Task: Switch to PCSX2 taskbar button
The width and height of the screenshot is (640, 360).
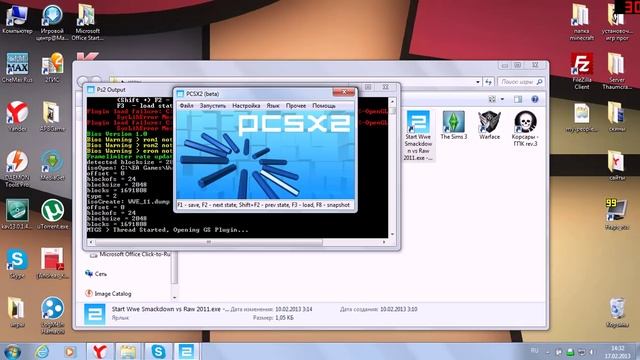Action: coord(187,351)
